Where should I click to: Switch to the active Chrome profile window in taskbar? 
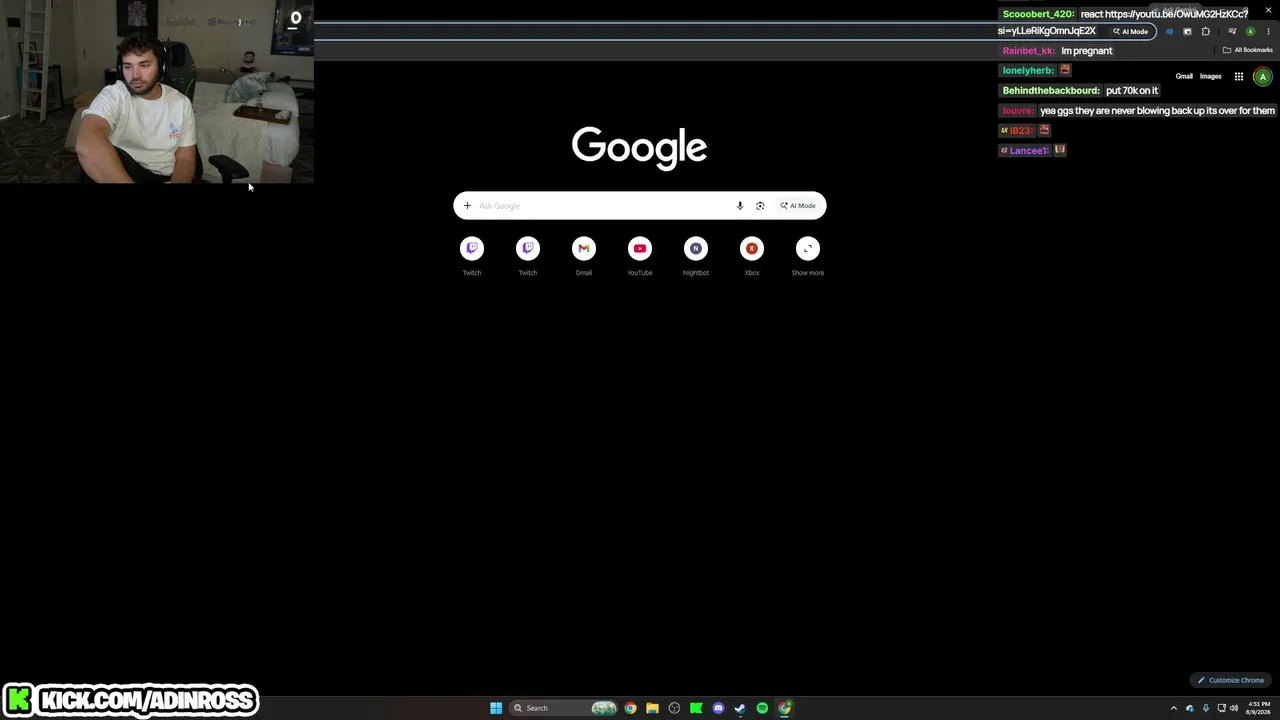[x=785, y=708]
